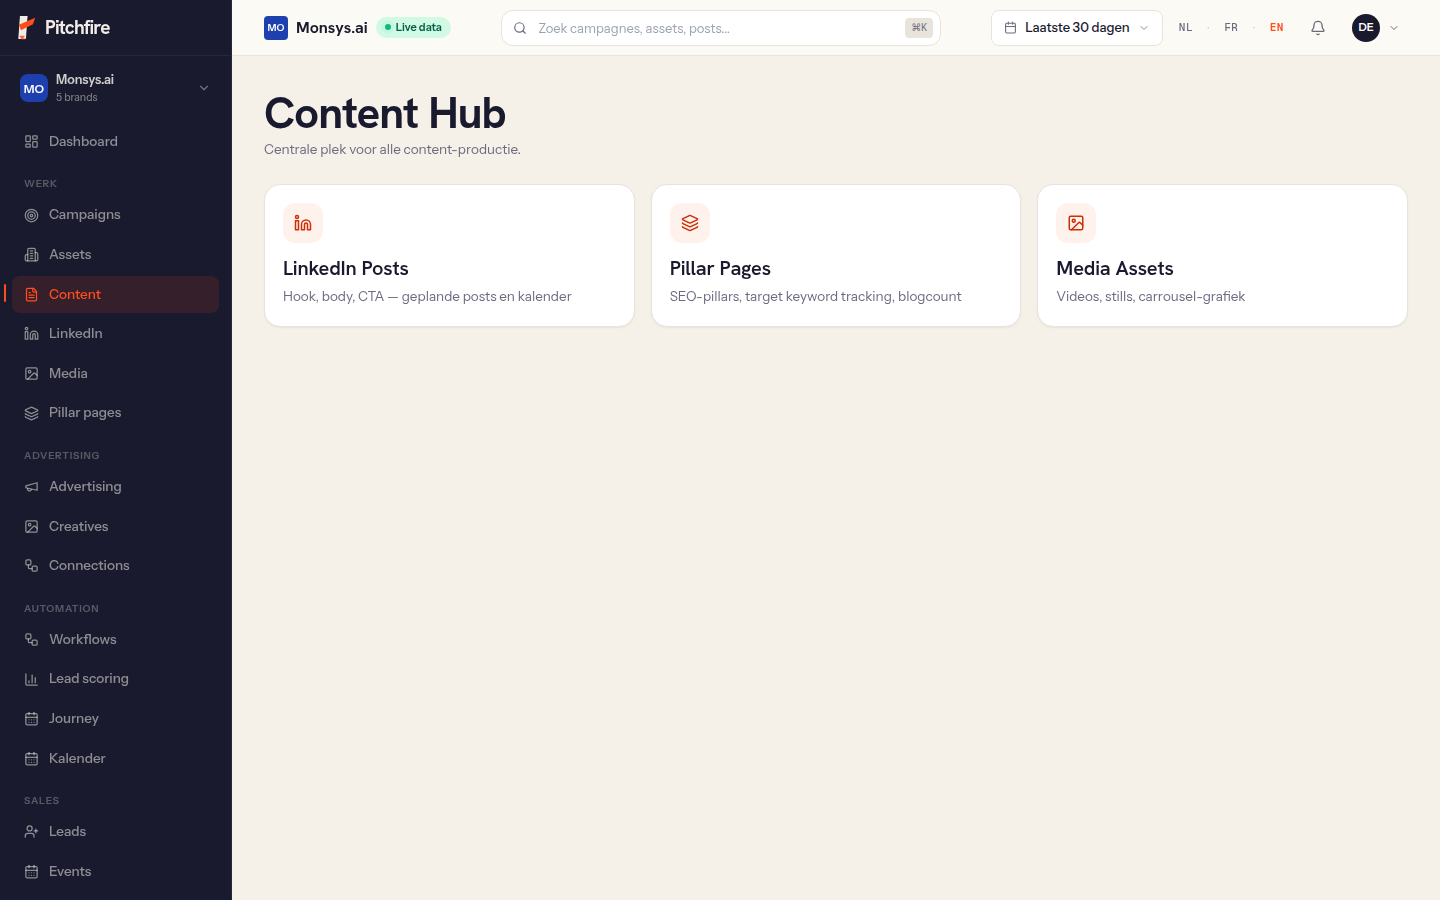Screen dimensions: 1440x900
Task: Click the MO workspace avatar in sidebar
Action: coord(34,88)
